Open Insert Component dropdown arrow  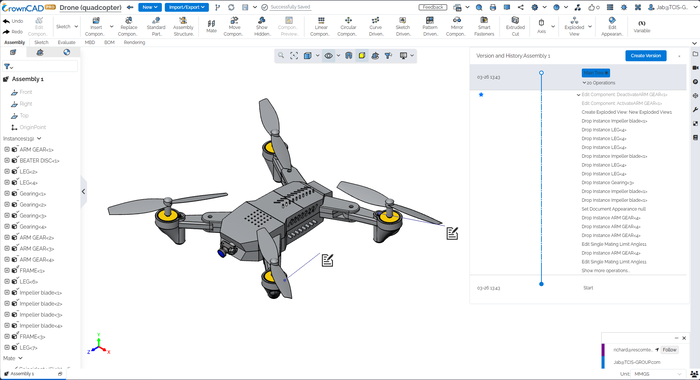tap(112, 27)
